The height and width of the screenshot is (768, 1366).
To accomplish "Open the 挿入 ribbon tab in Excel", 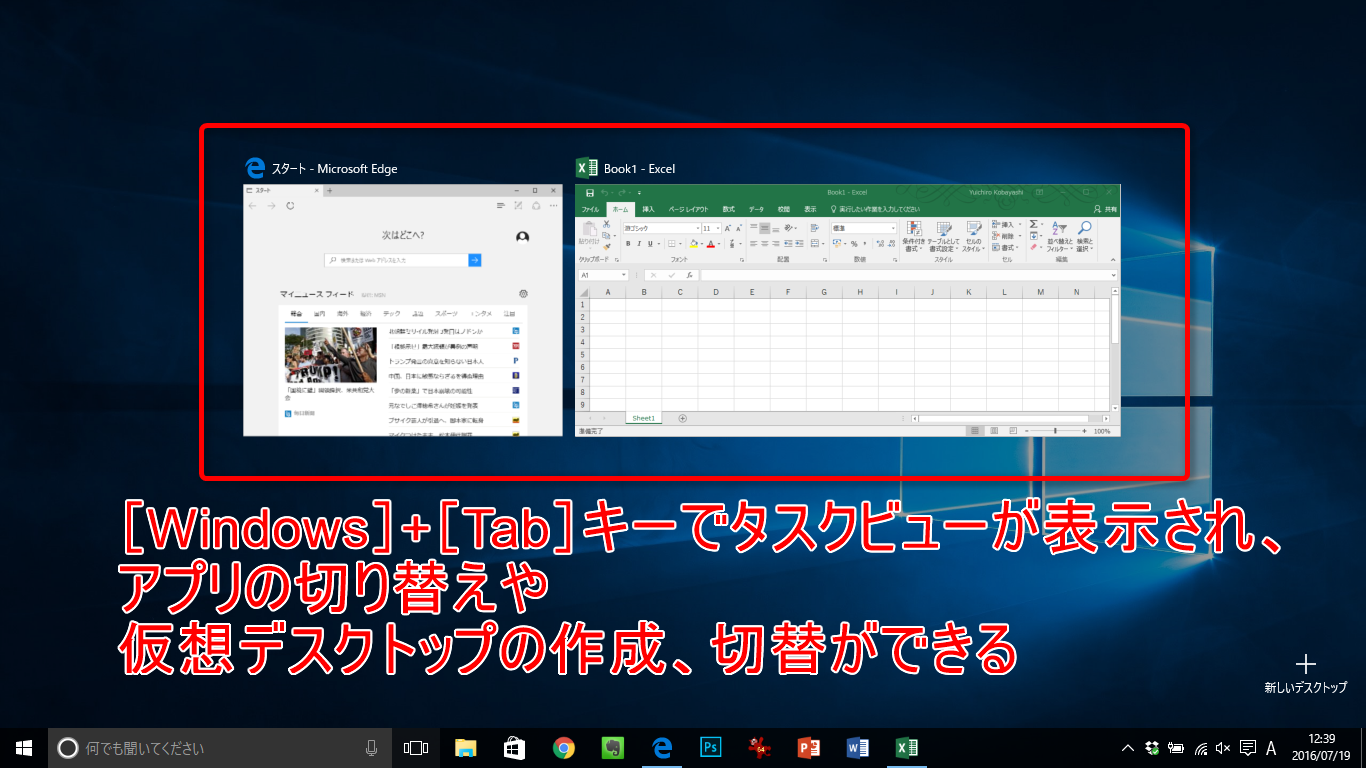I will coord(648,209).
